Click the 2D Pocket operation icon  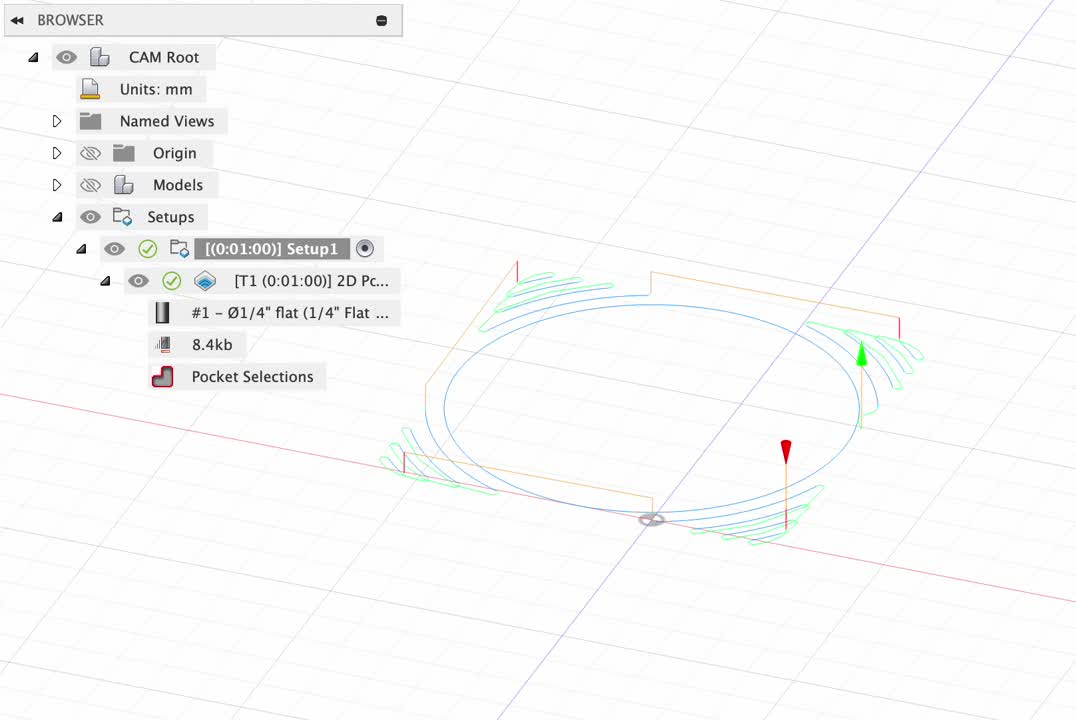click(x=205, y=281)
